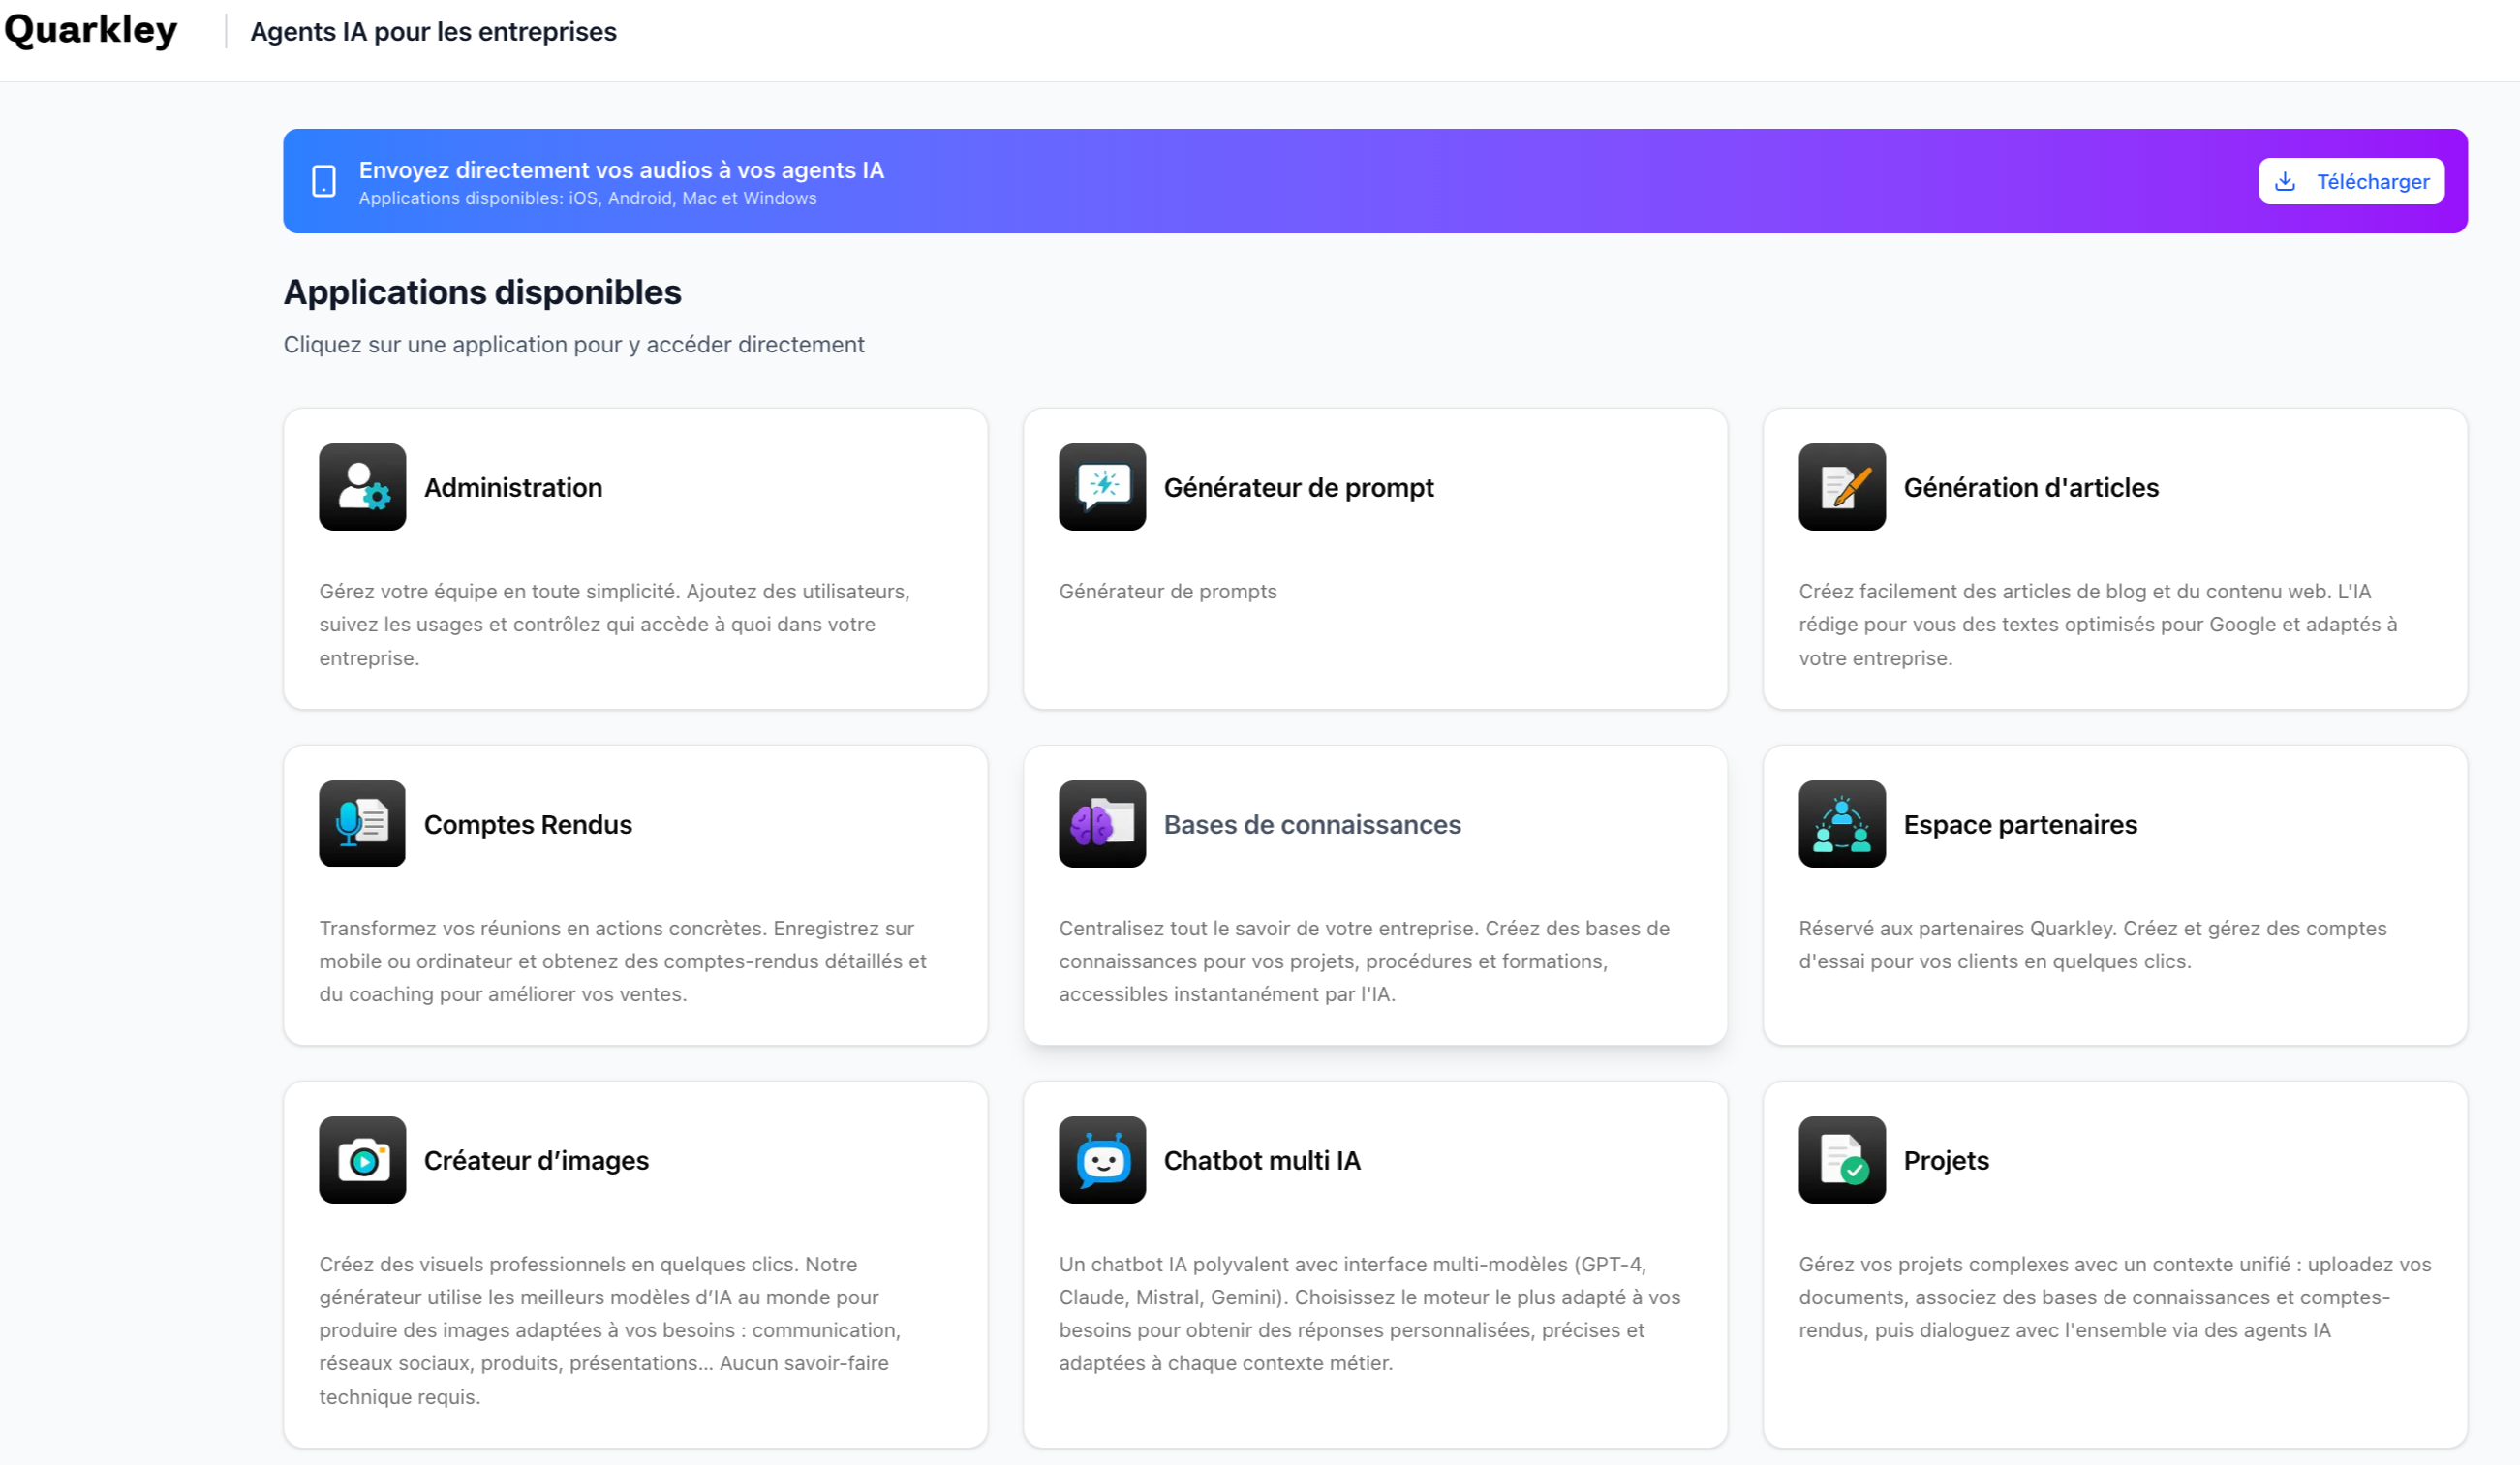Click the Administration user-gear icon
Viewport: 2520px width, 1465px height.
click(362, 487)
